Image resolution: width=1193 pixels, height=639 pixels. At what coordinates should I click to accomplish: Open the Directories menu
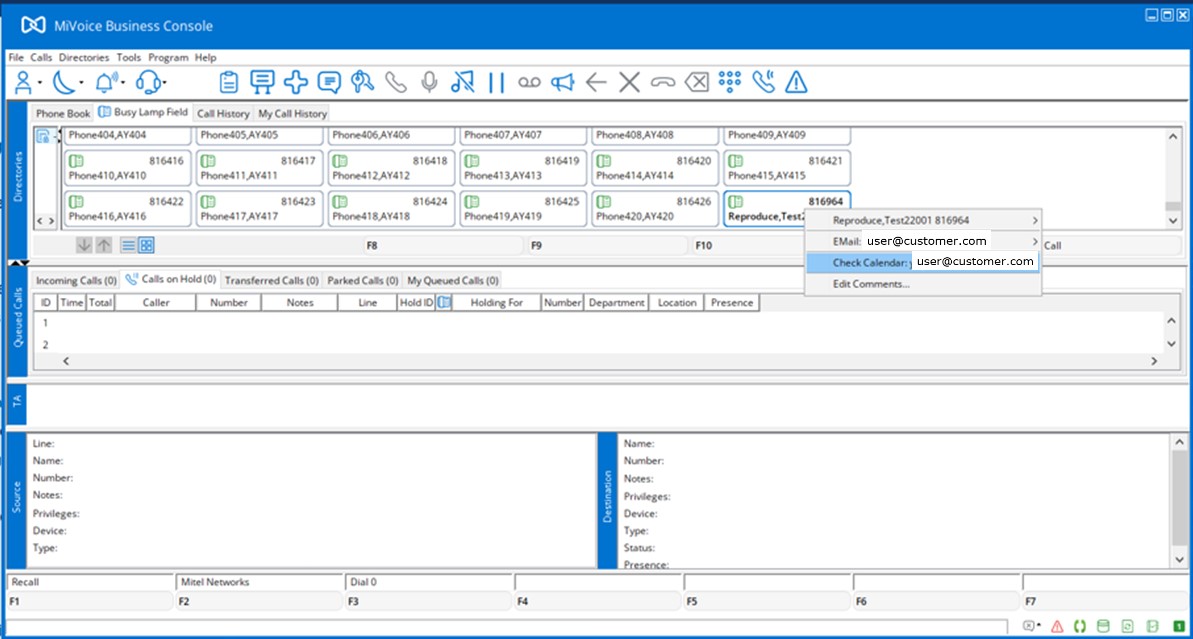[84, 57]
